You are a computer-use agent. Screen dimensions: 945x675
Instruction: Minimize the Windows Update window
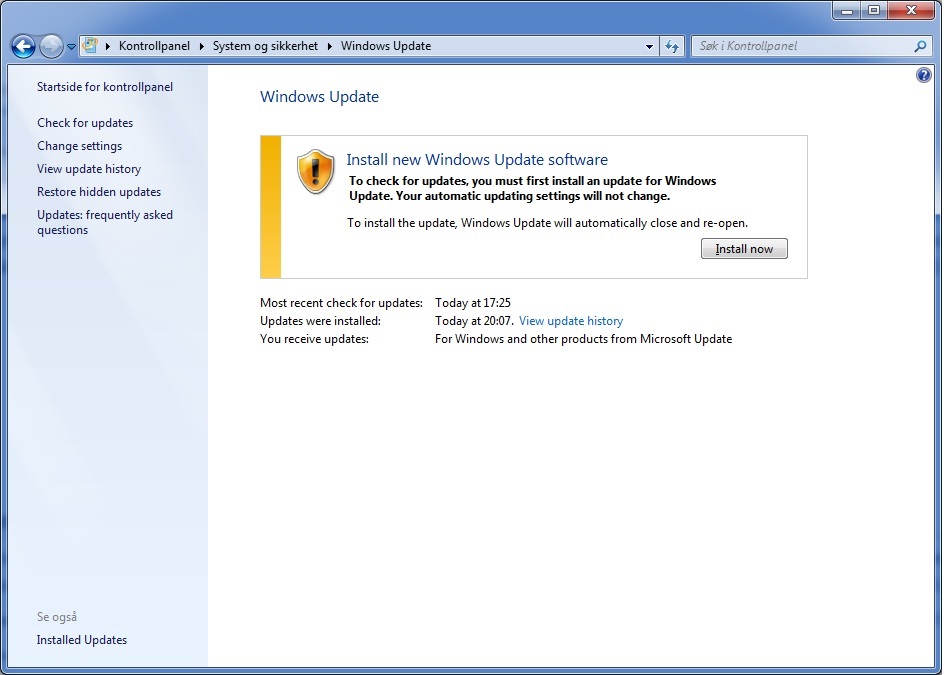[847, 10]
